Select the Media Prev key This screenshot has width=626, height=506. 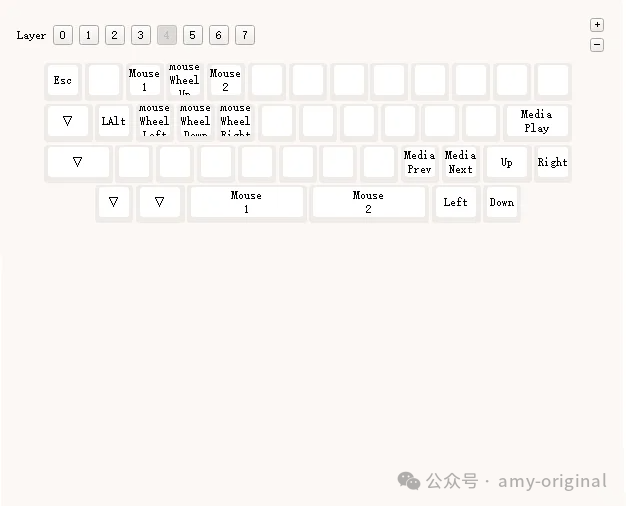(x=419, y=163)
